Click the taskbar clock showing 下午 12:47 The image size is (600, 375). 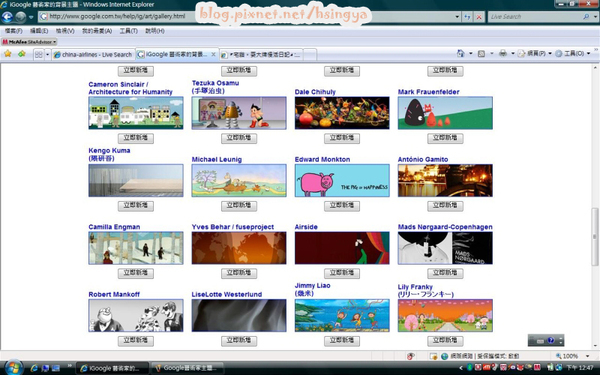(579, 368)
